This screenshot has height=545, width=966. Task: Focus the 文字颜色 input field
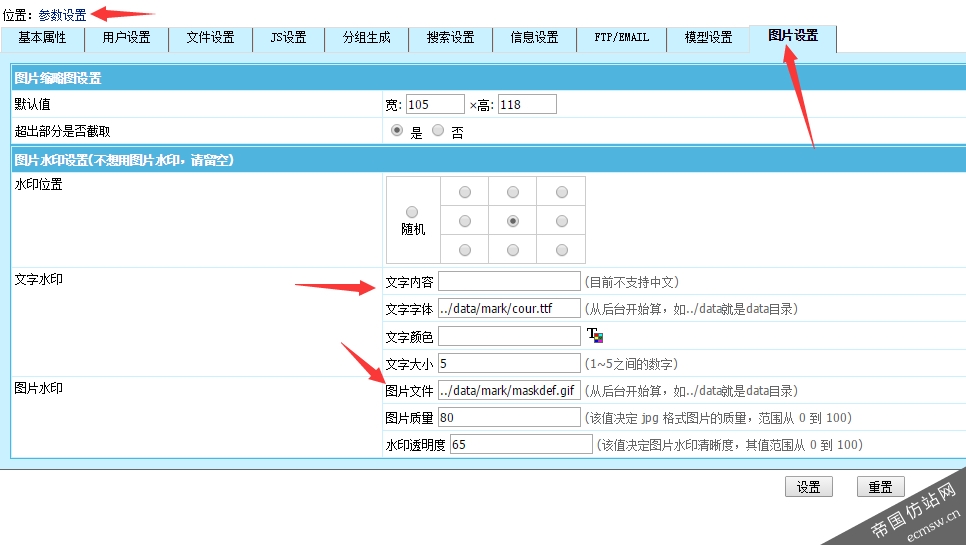point(509,336)
